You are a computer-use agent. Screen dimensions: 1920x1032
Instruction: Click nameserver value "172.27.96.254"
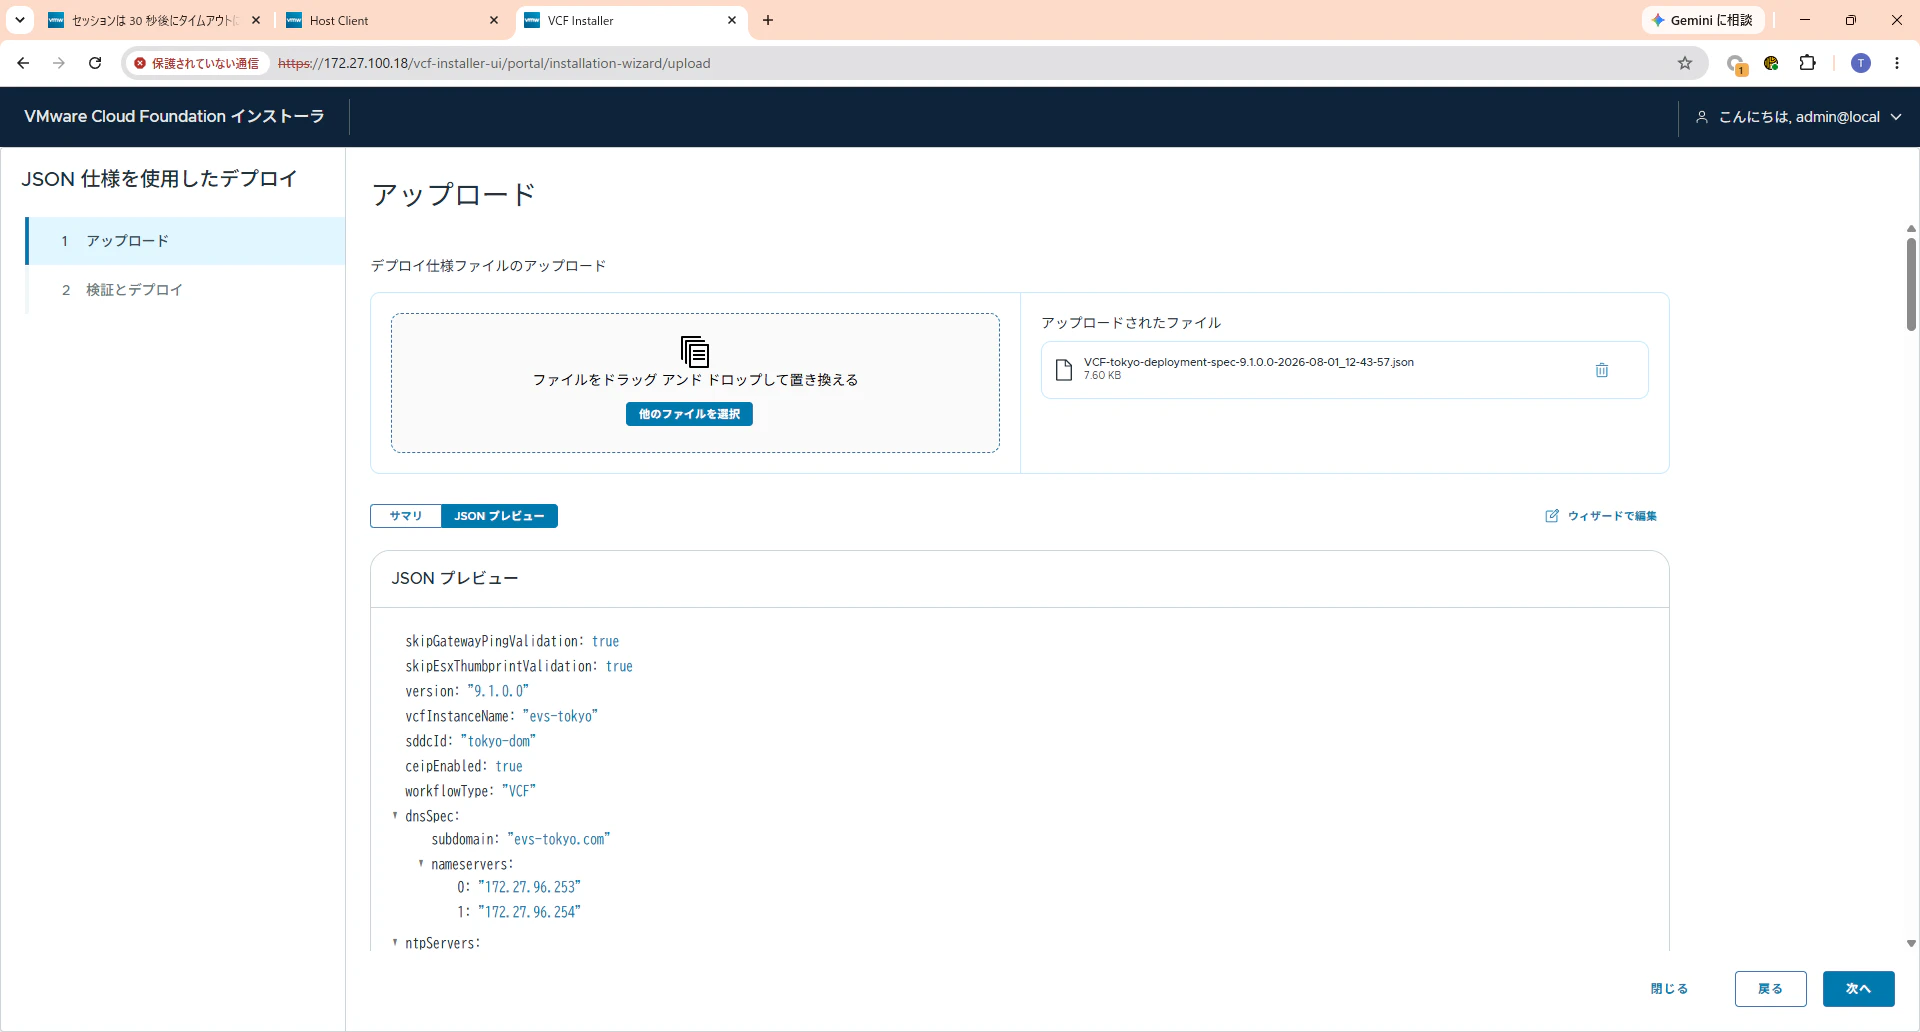529,912
